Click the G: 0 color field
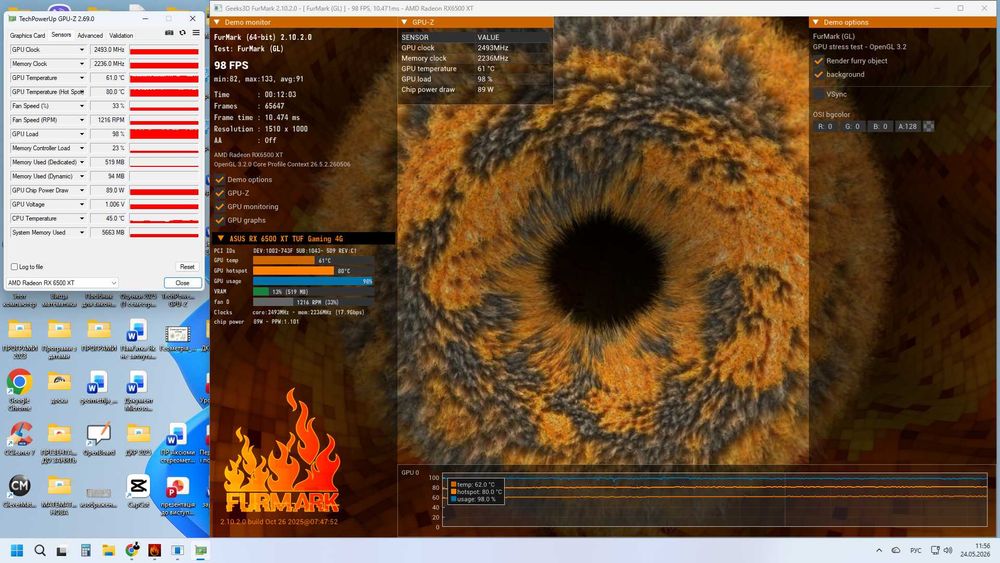 (x=853, y=126)
